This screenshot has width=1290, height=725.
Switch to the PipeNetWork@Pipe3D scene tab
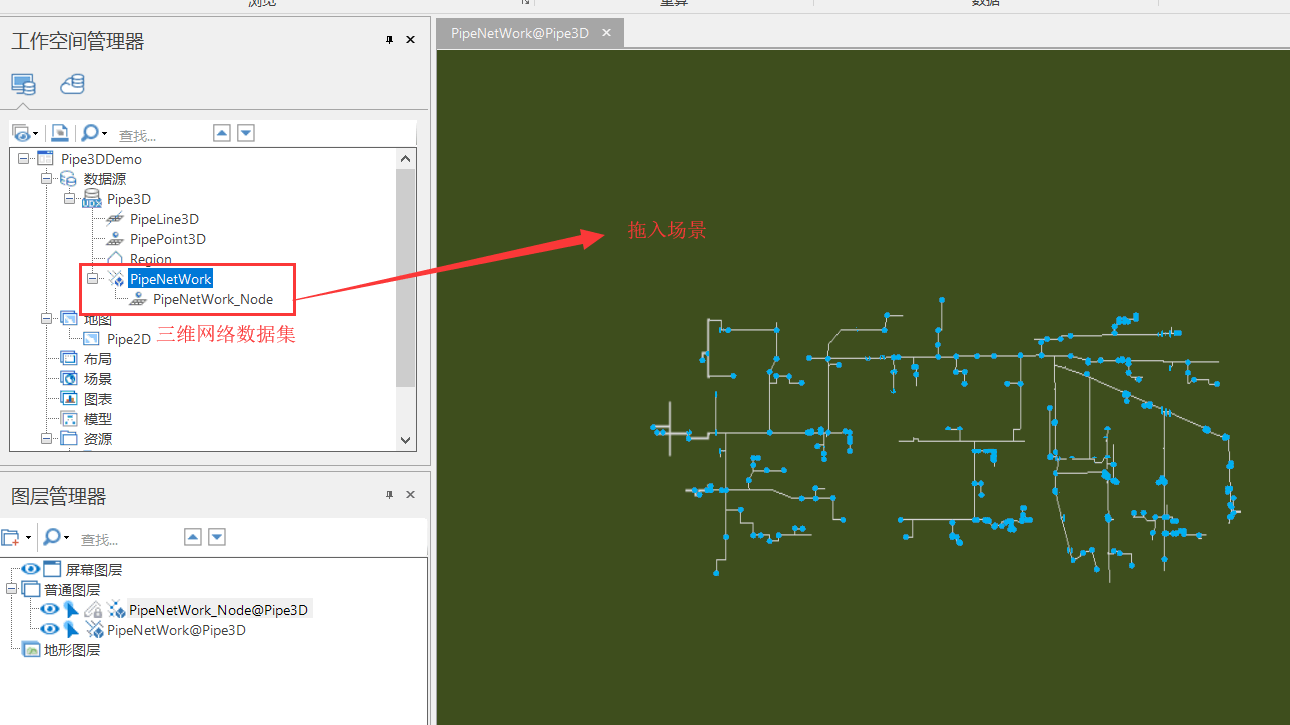pyautogui.click(x=520, y=33)
